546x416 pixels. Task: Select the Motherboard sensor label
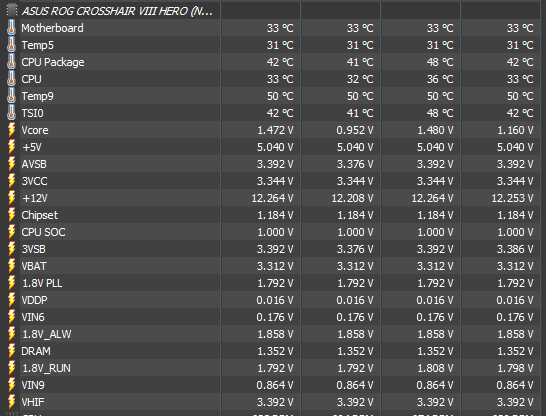[x=53, y=28]
